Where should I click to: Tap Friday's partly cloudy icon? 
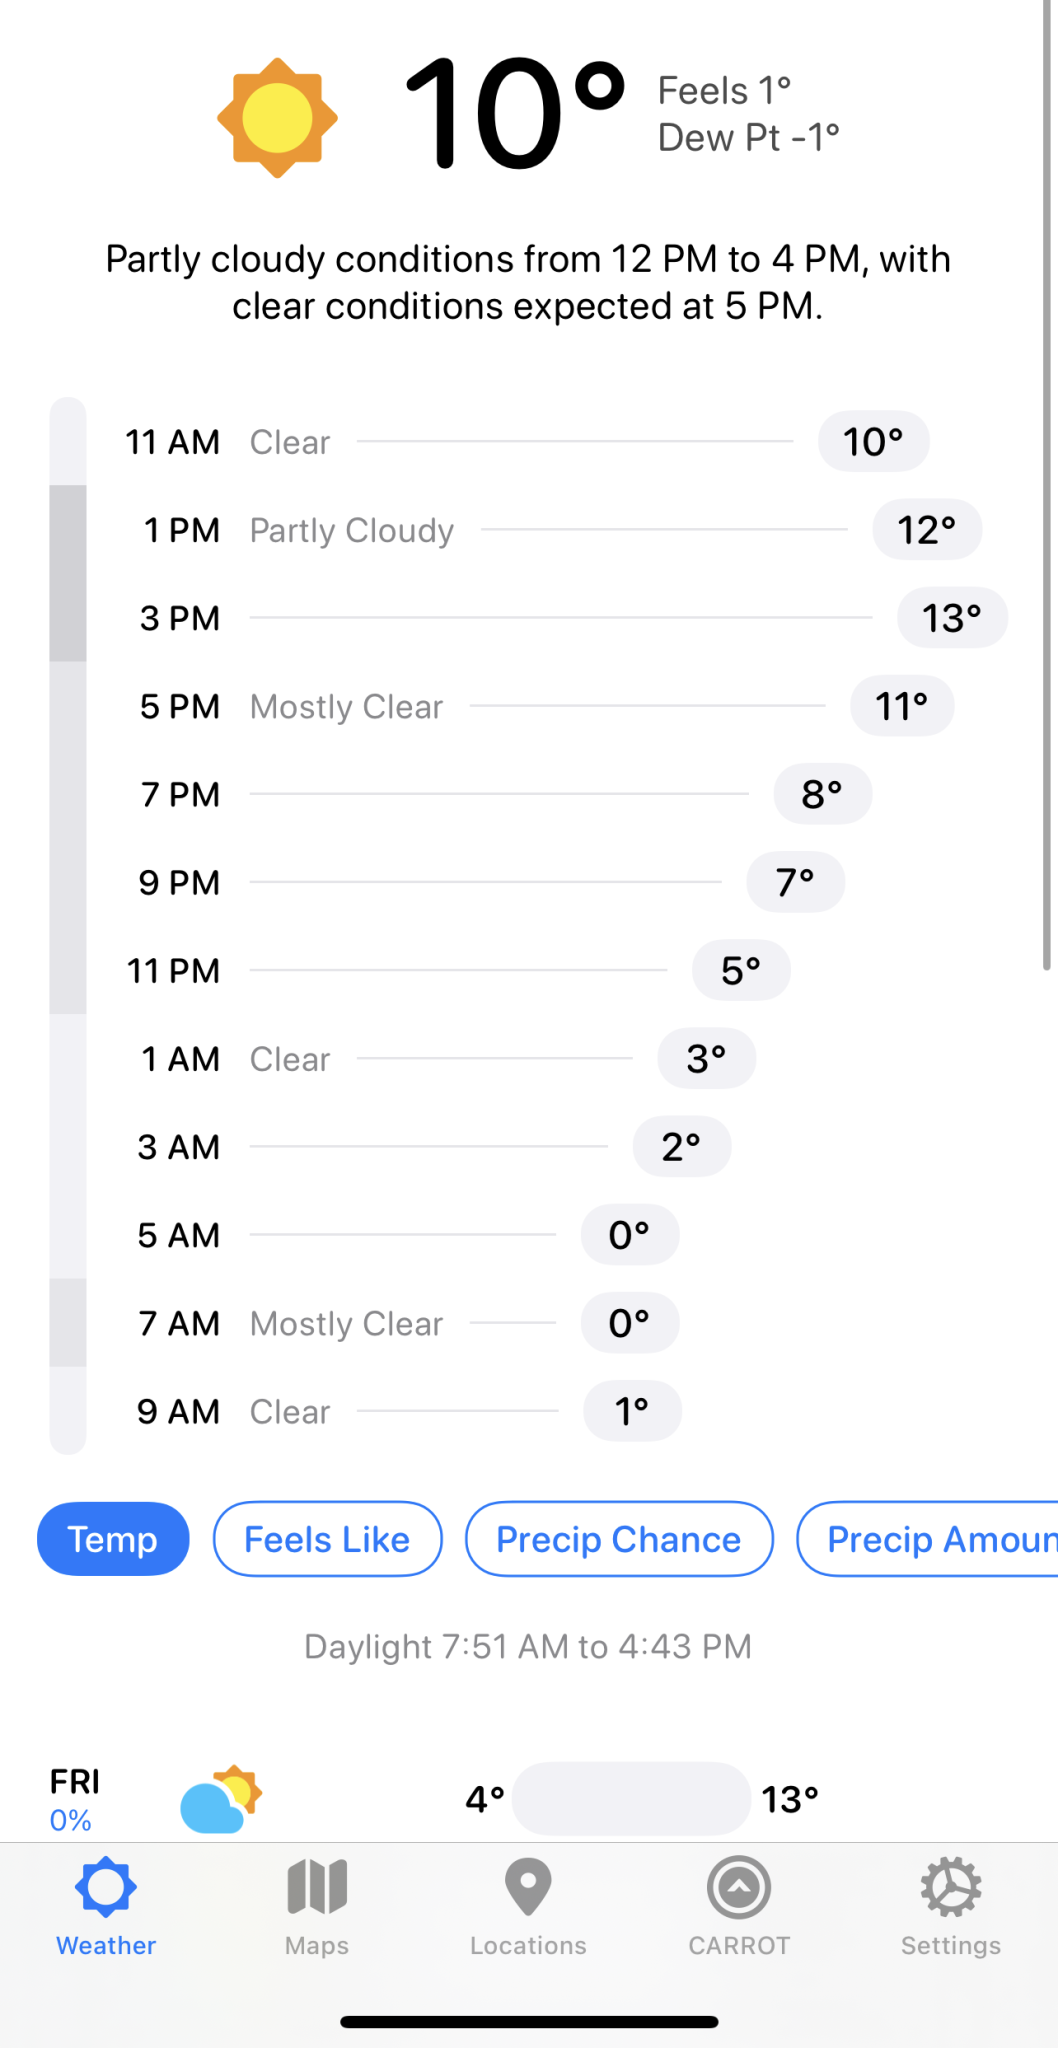pyautogui.click(x=221, y=1799)
